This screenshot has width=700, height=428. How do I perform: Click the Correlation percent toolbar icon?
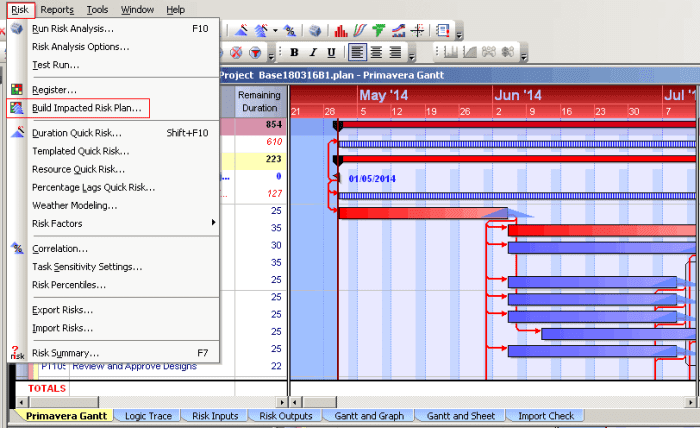pos(290,30)
